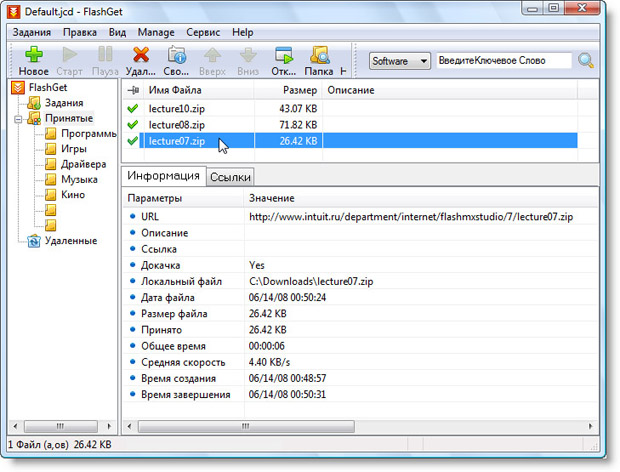This screenshot has height=472, width=620.
Task: Click the info panel horizontal scrollbar thumb
Action: (x=246, y=426)
